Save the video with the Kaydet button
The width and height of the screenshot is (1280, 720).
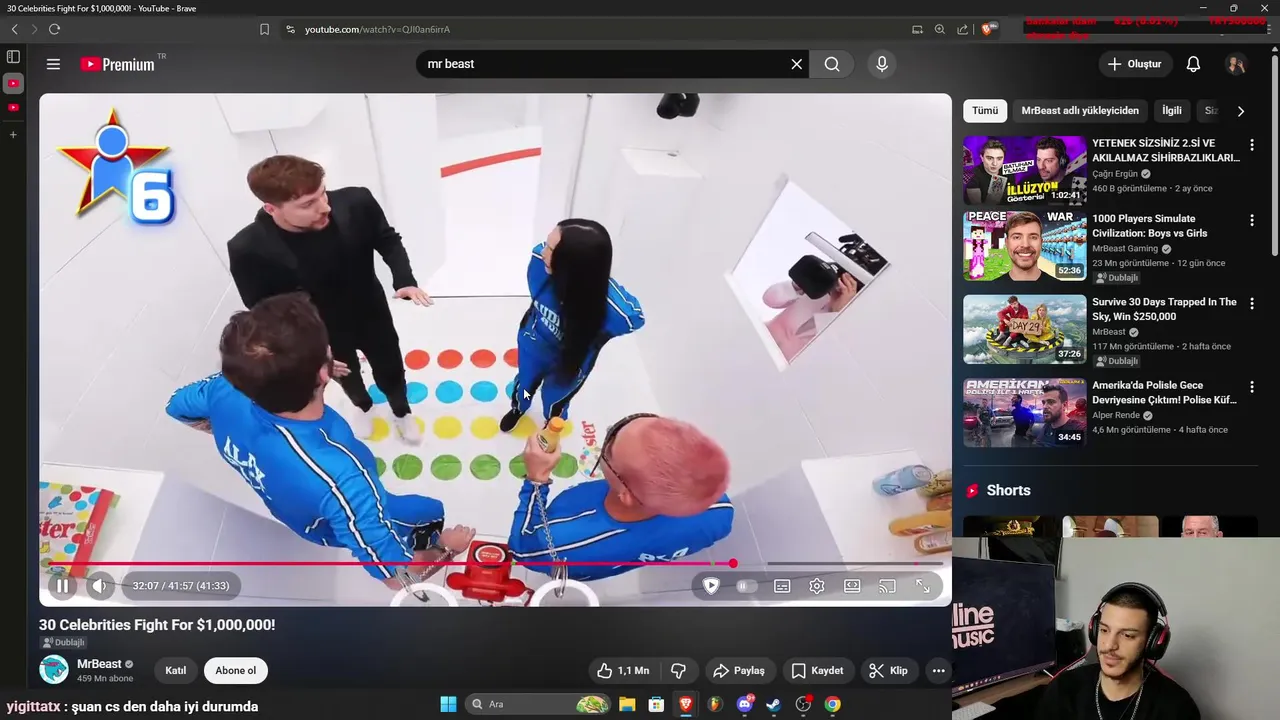pyautogui.click(x=818, y=671)
